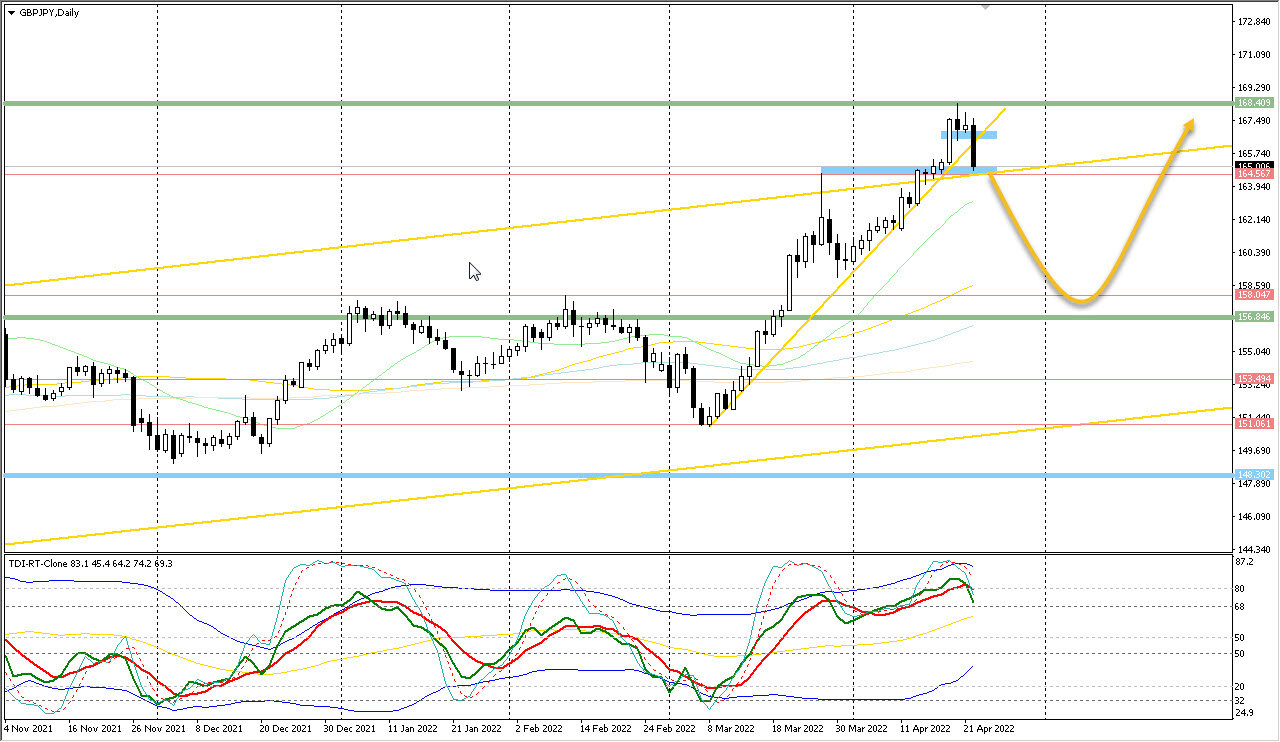Click the 4 Nov 2021 date label
Image resolution: width=1280 pixels, height=742 pixels.
pyautogui.click(x=28, y=730)
